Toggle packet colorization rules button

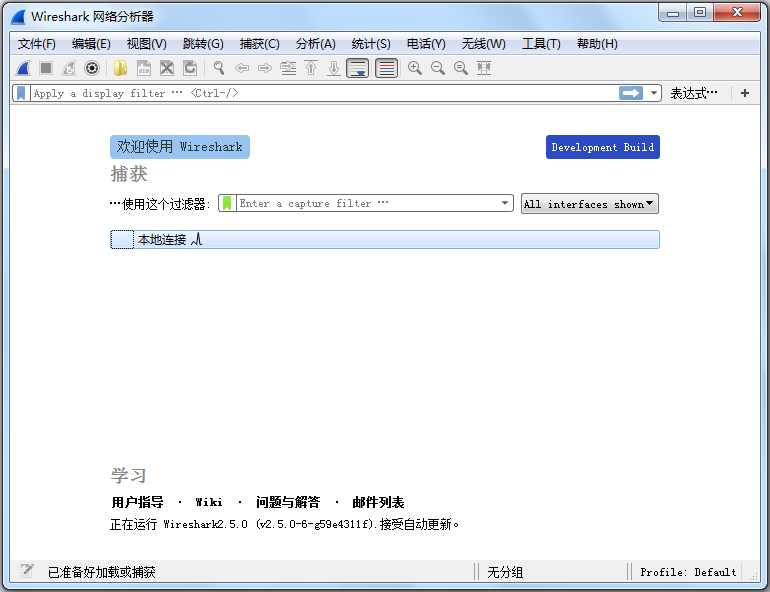tap(386, 68)
